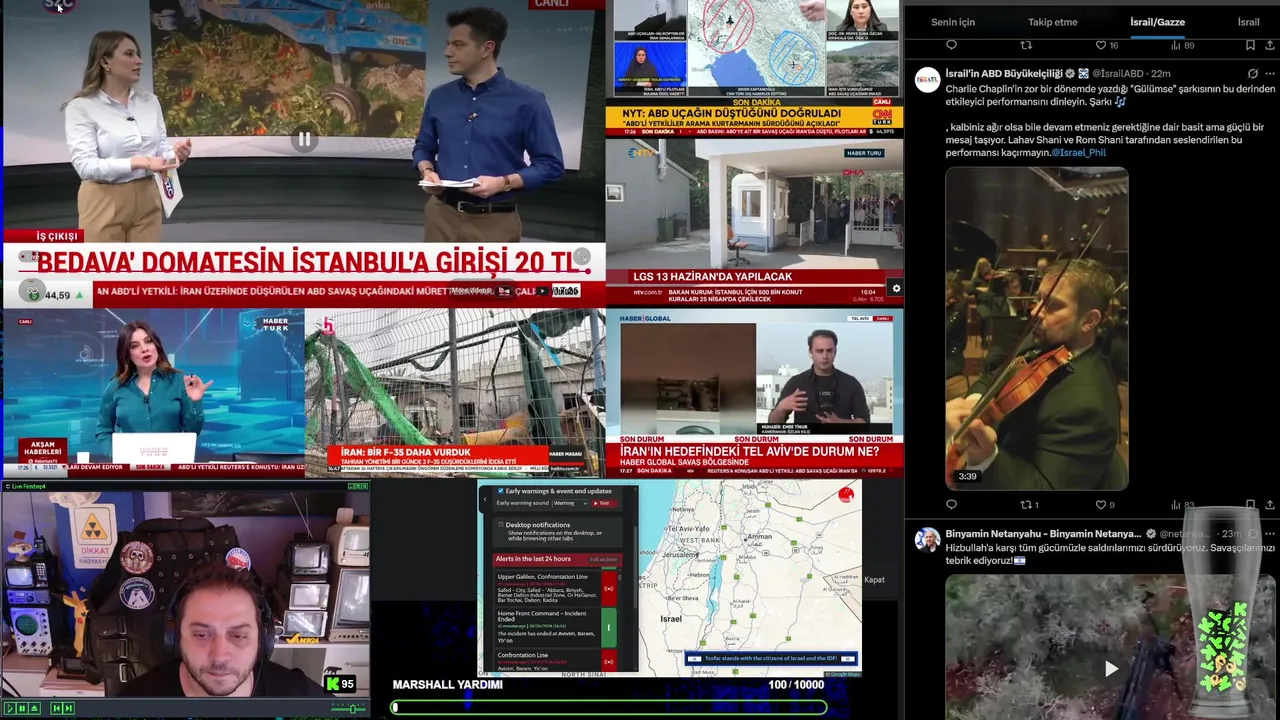Screen dimensions: 1280x720
Task: Click the Google Maps attribution on map
Action: pyautogui.click(x=845, y=674)
